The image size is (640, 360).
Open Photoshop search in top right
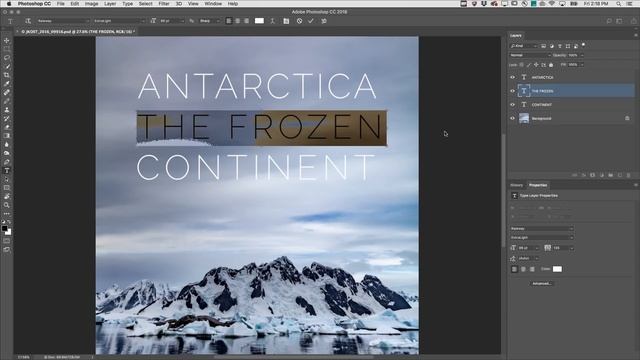tap(609, 21)
